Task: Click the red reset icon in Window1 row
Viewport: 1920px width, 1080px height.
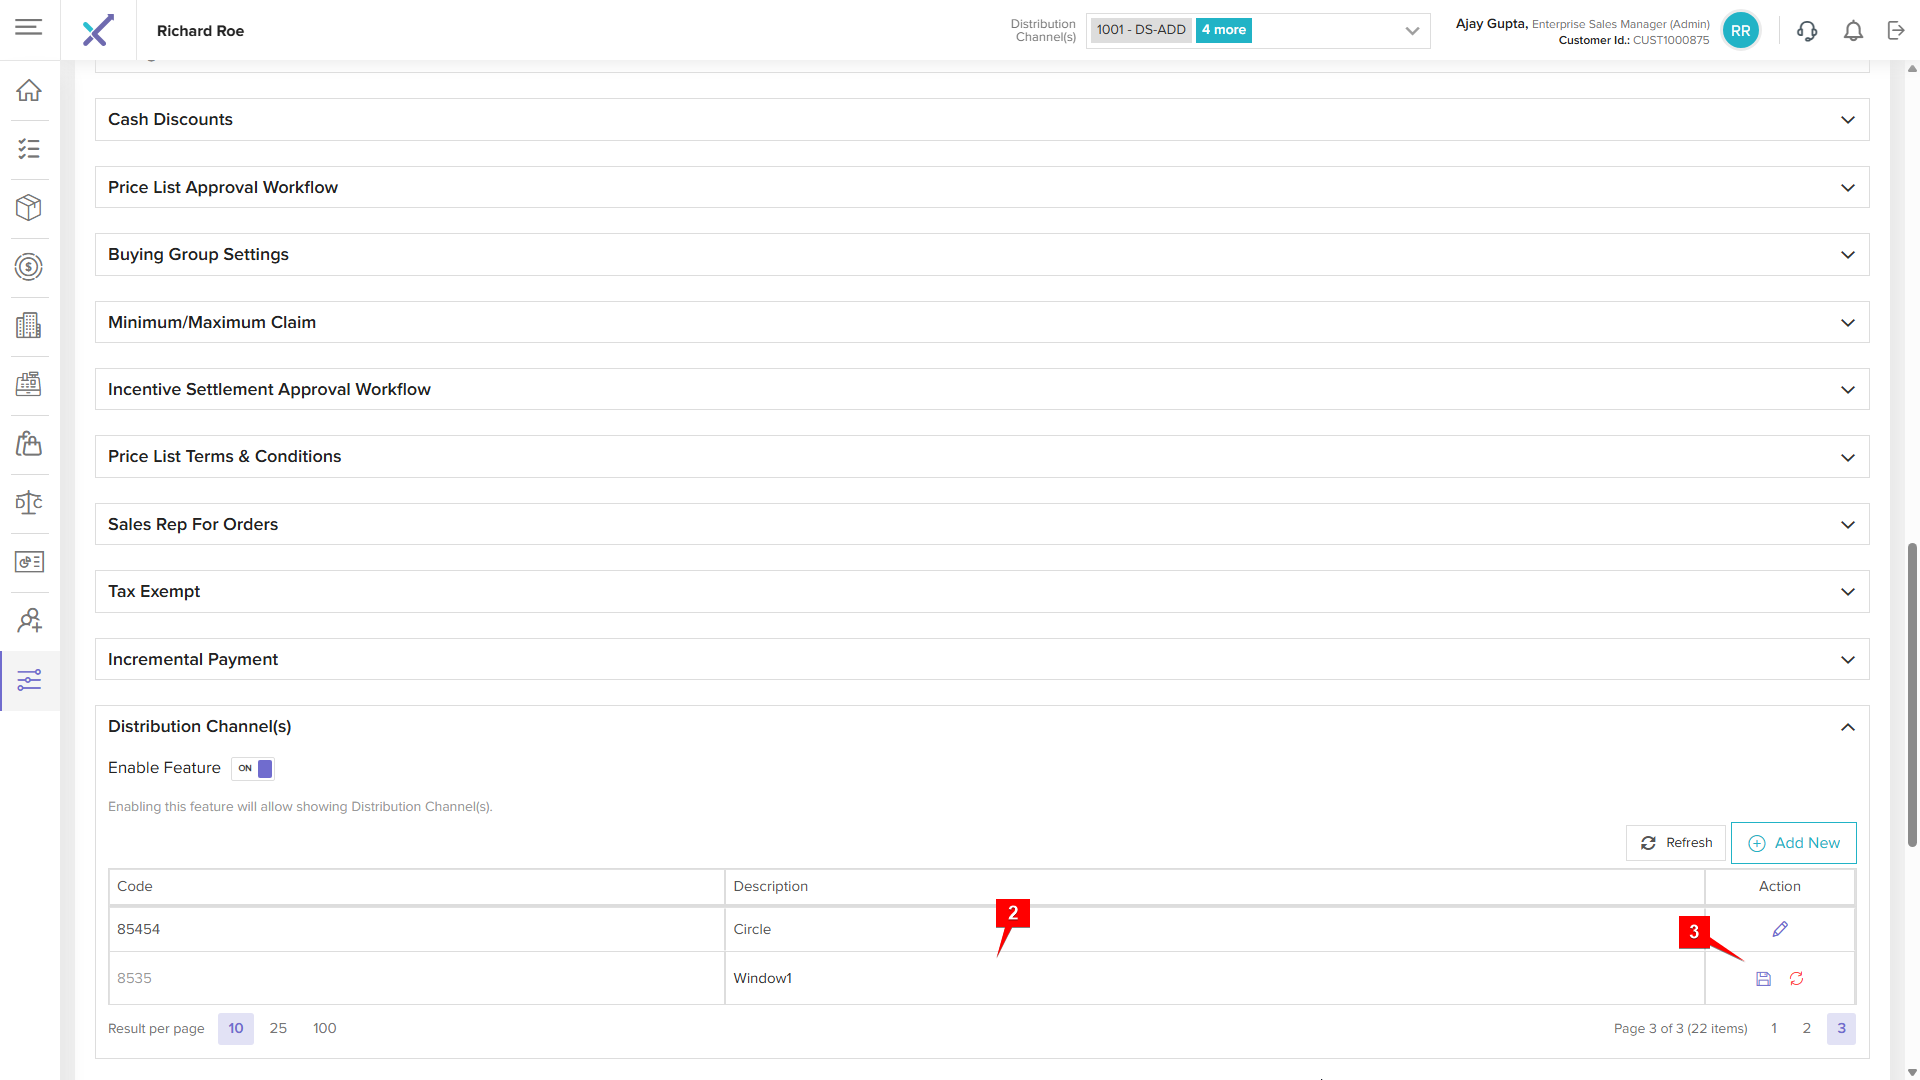Action: 1797,979
